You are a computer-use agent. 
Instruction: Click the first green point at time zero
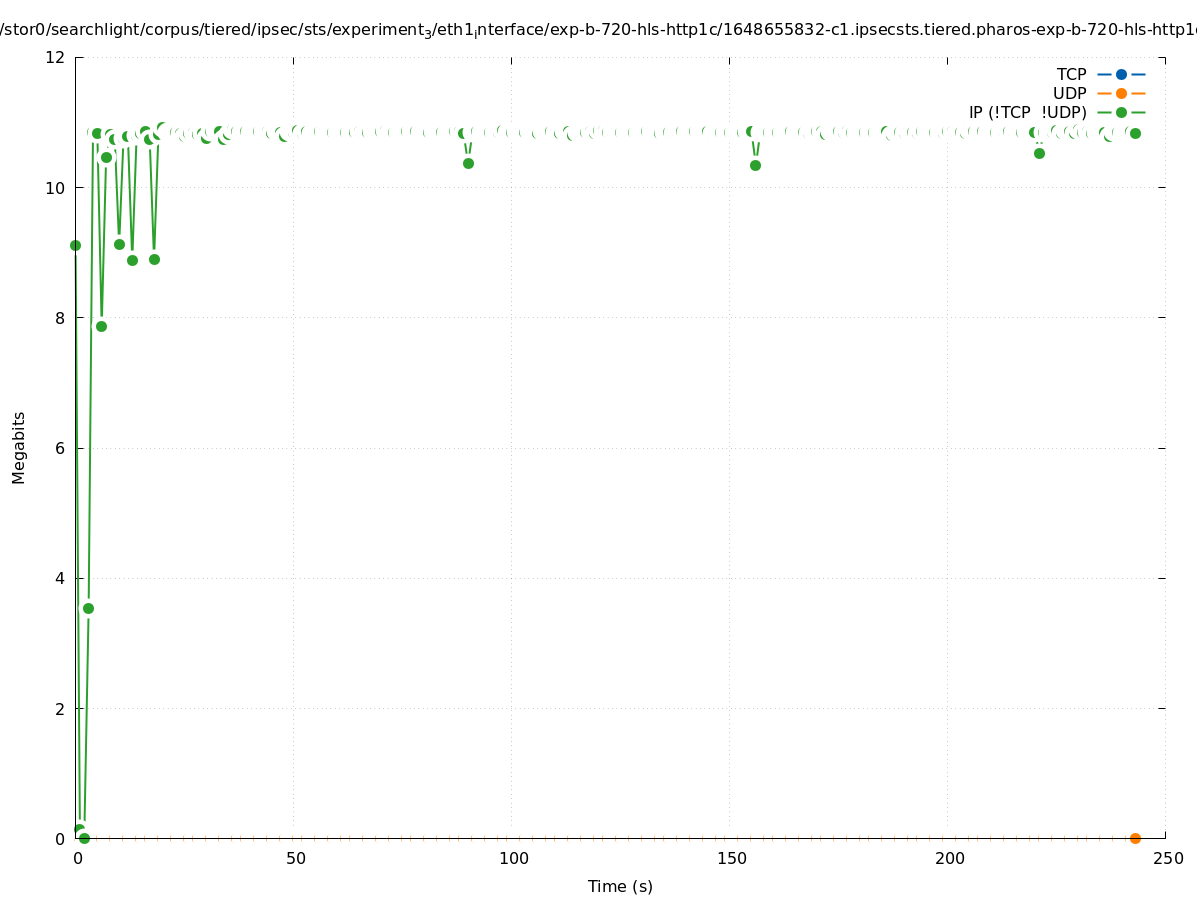point(75,245)
